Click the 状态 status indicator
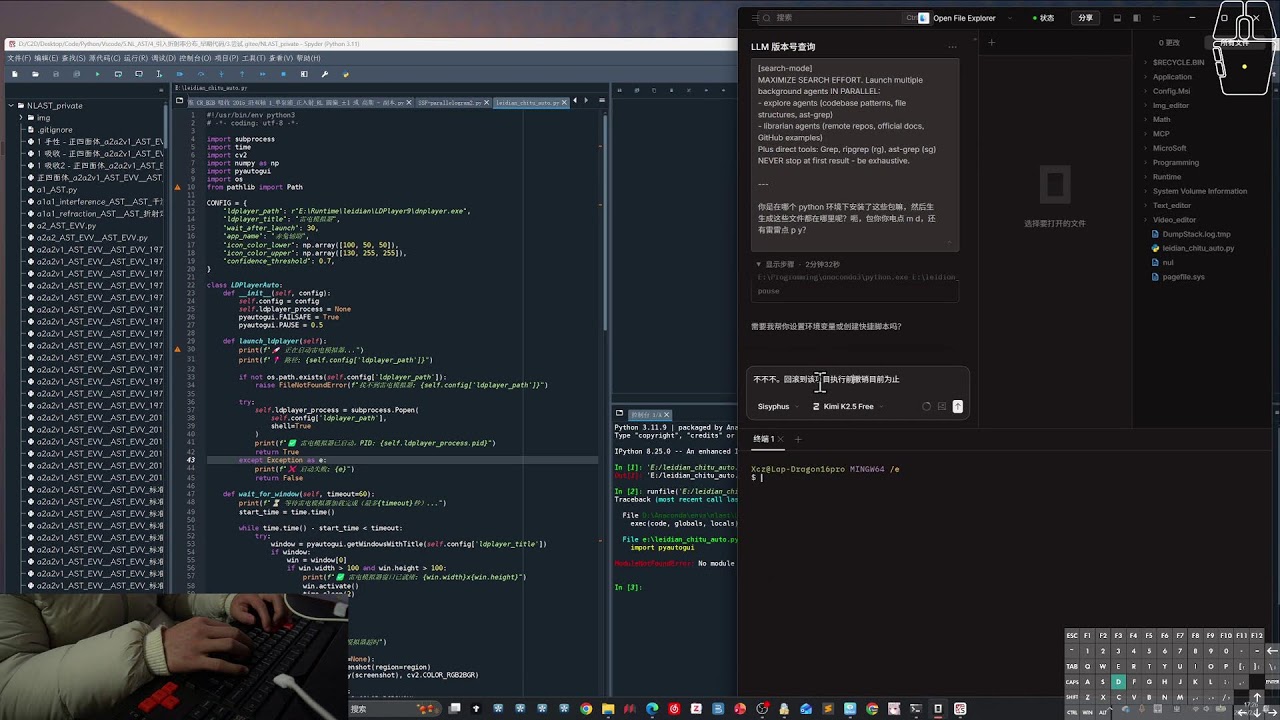The height and width of the screenshot is (720, 1280). pyautogui.click(x=1043, y=18)
